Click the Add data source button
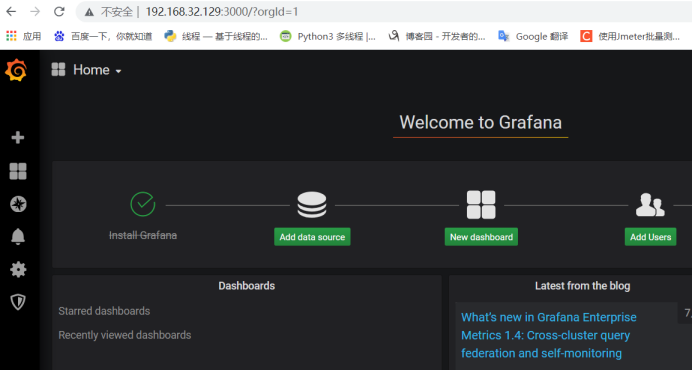The width and height of the screenshot is (692, 370). tap(312, 237)
